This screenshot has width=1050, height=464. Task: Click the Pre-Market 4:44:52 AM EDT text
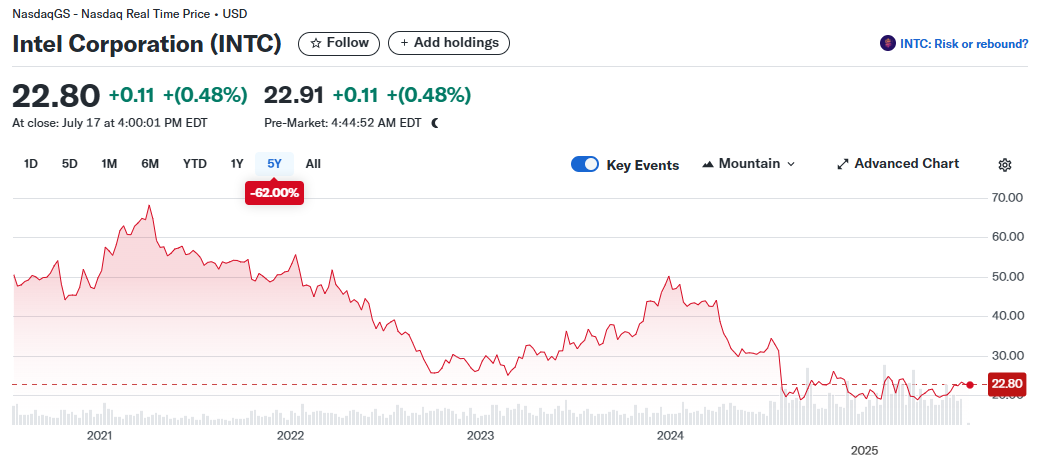(343, 123)
